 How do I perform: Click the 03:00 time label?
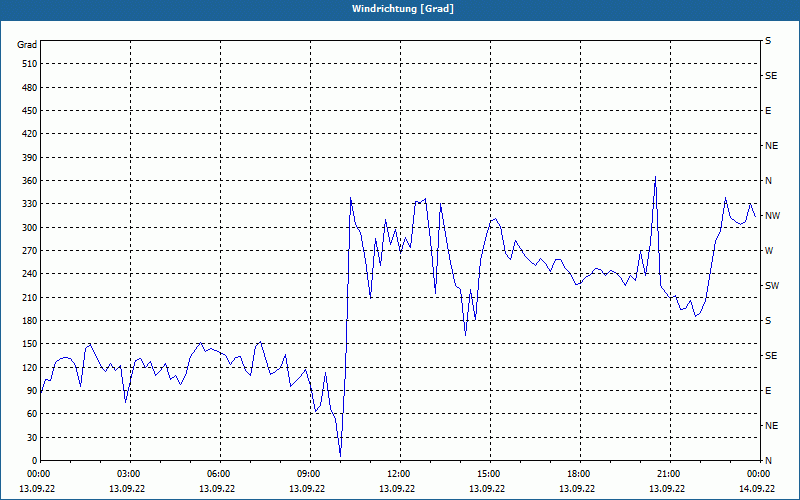tap(128, 473)
